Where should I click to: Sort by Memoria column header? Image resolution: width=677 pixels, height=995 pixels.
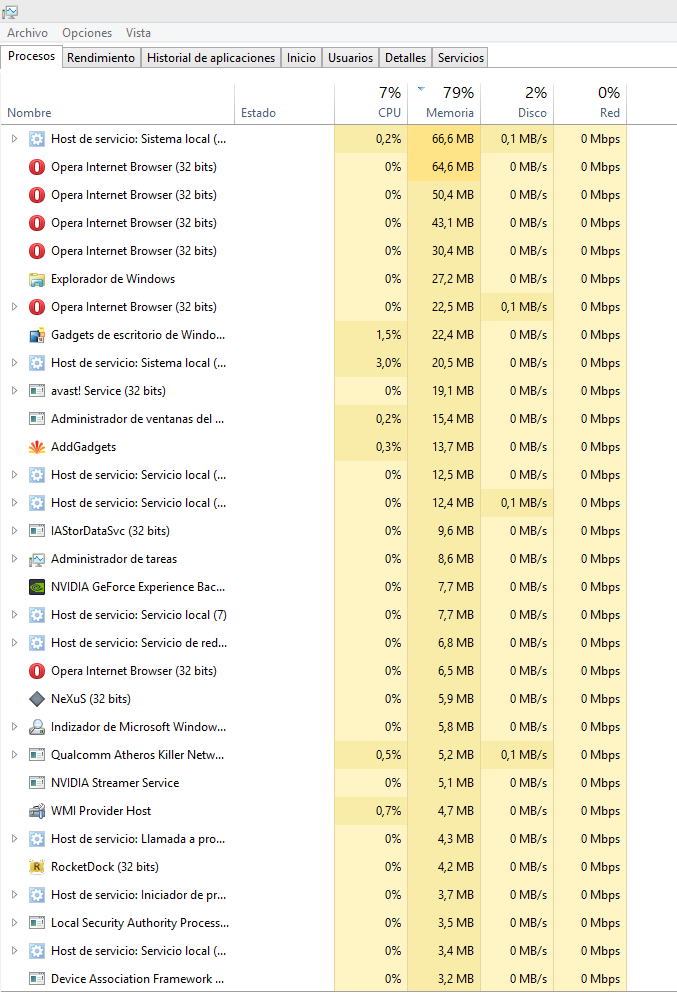tap(444, 103)
